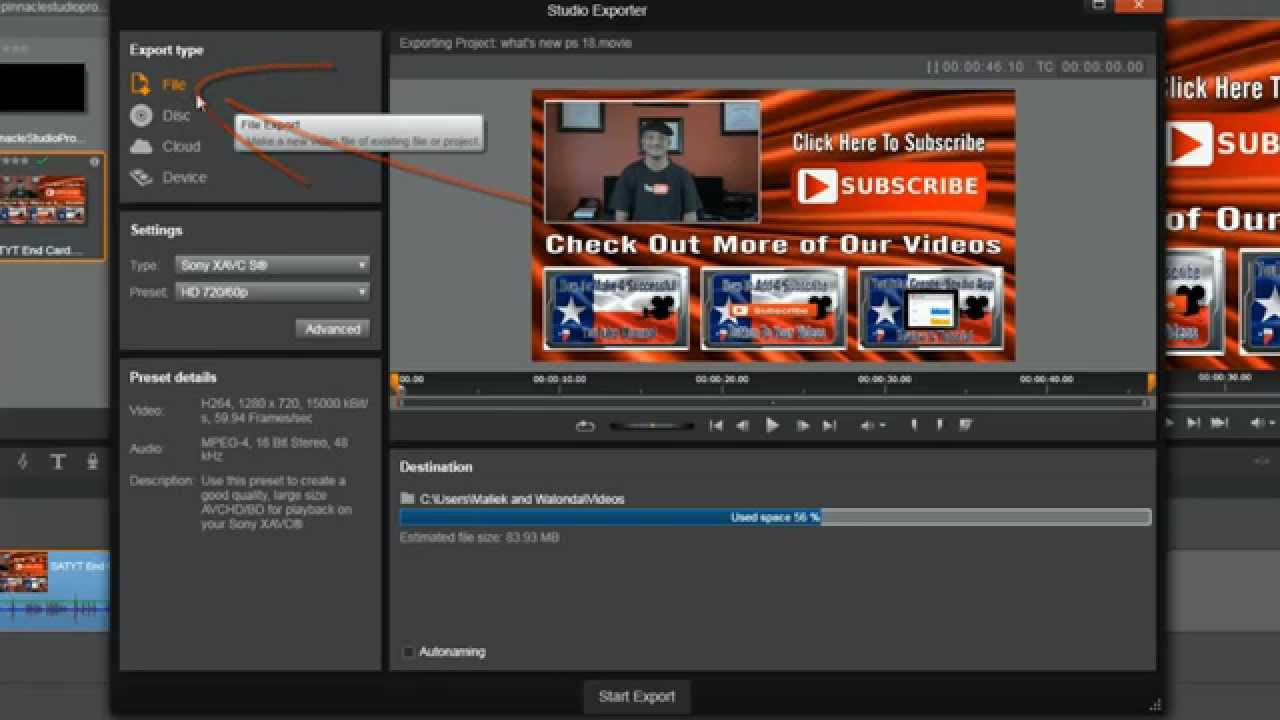This screenshot has height=720, width=1280.
Task: Select the SATYT End clip on the background timeline
Action: pos(55,590)
